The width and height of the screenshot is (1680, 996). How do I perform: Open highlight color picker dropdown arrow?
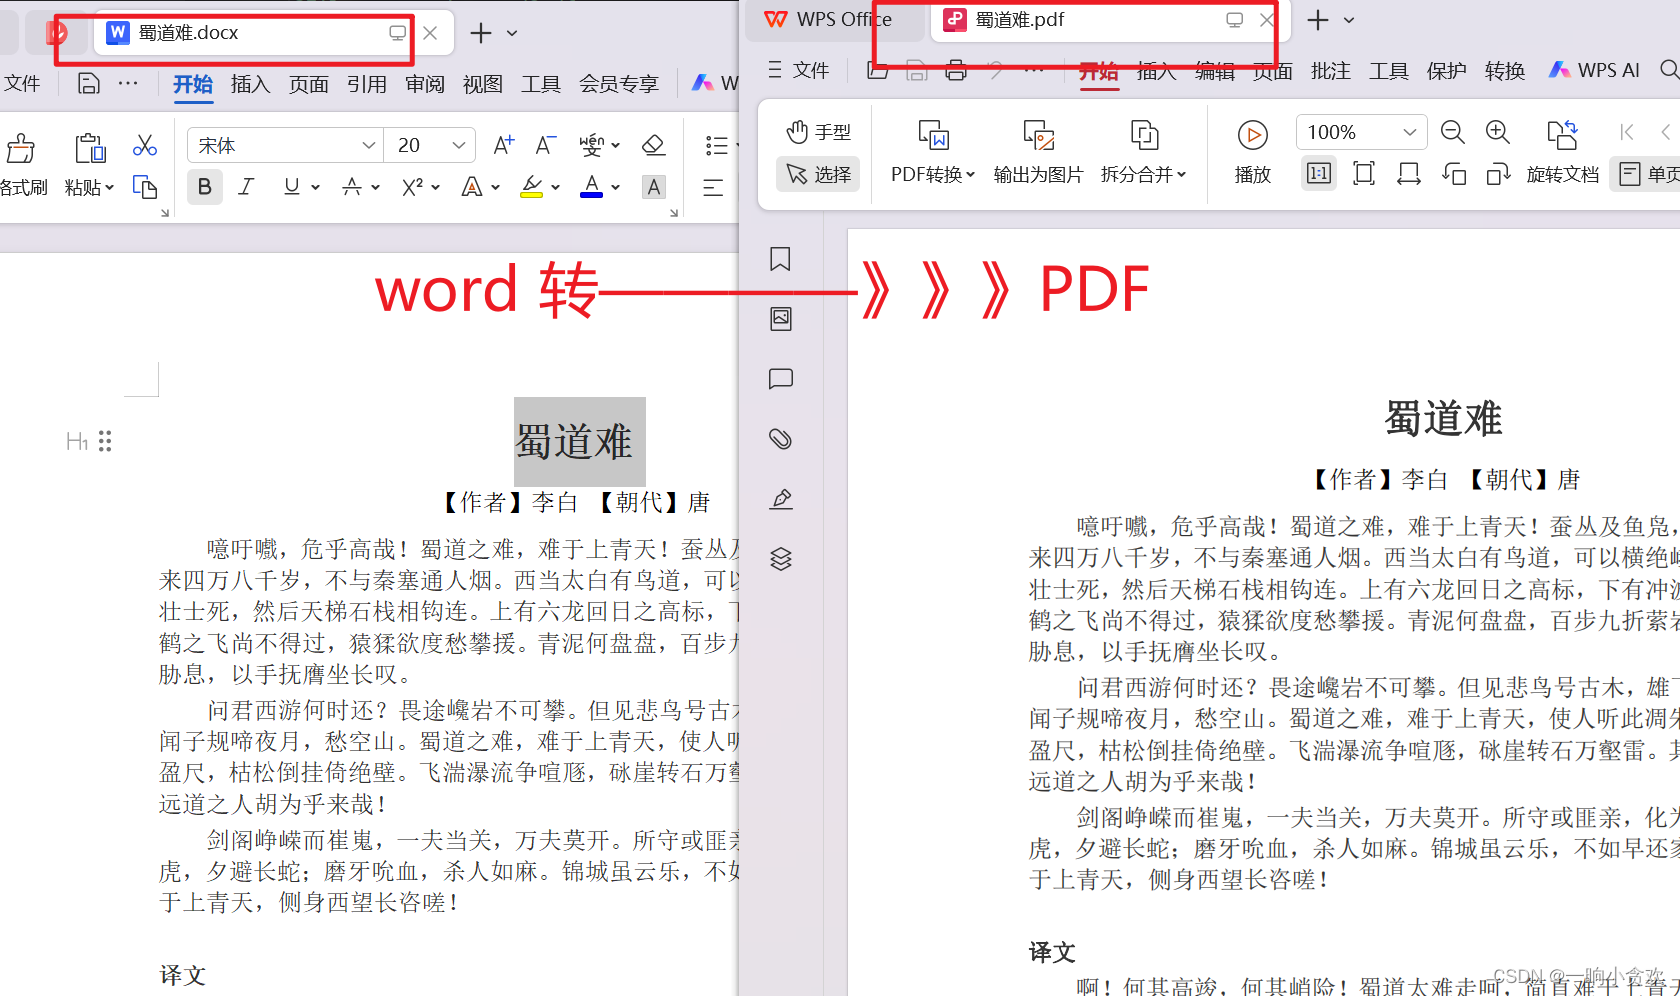tap(556, 187)
